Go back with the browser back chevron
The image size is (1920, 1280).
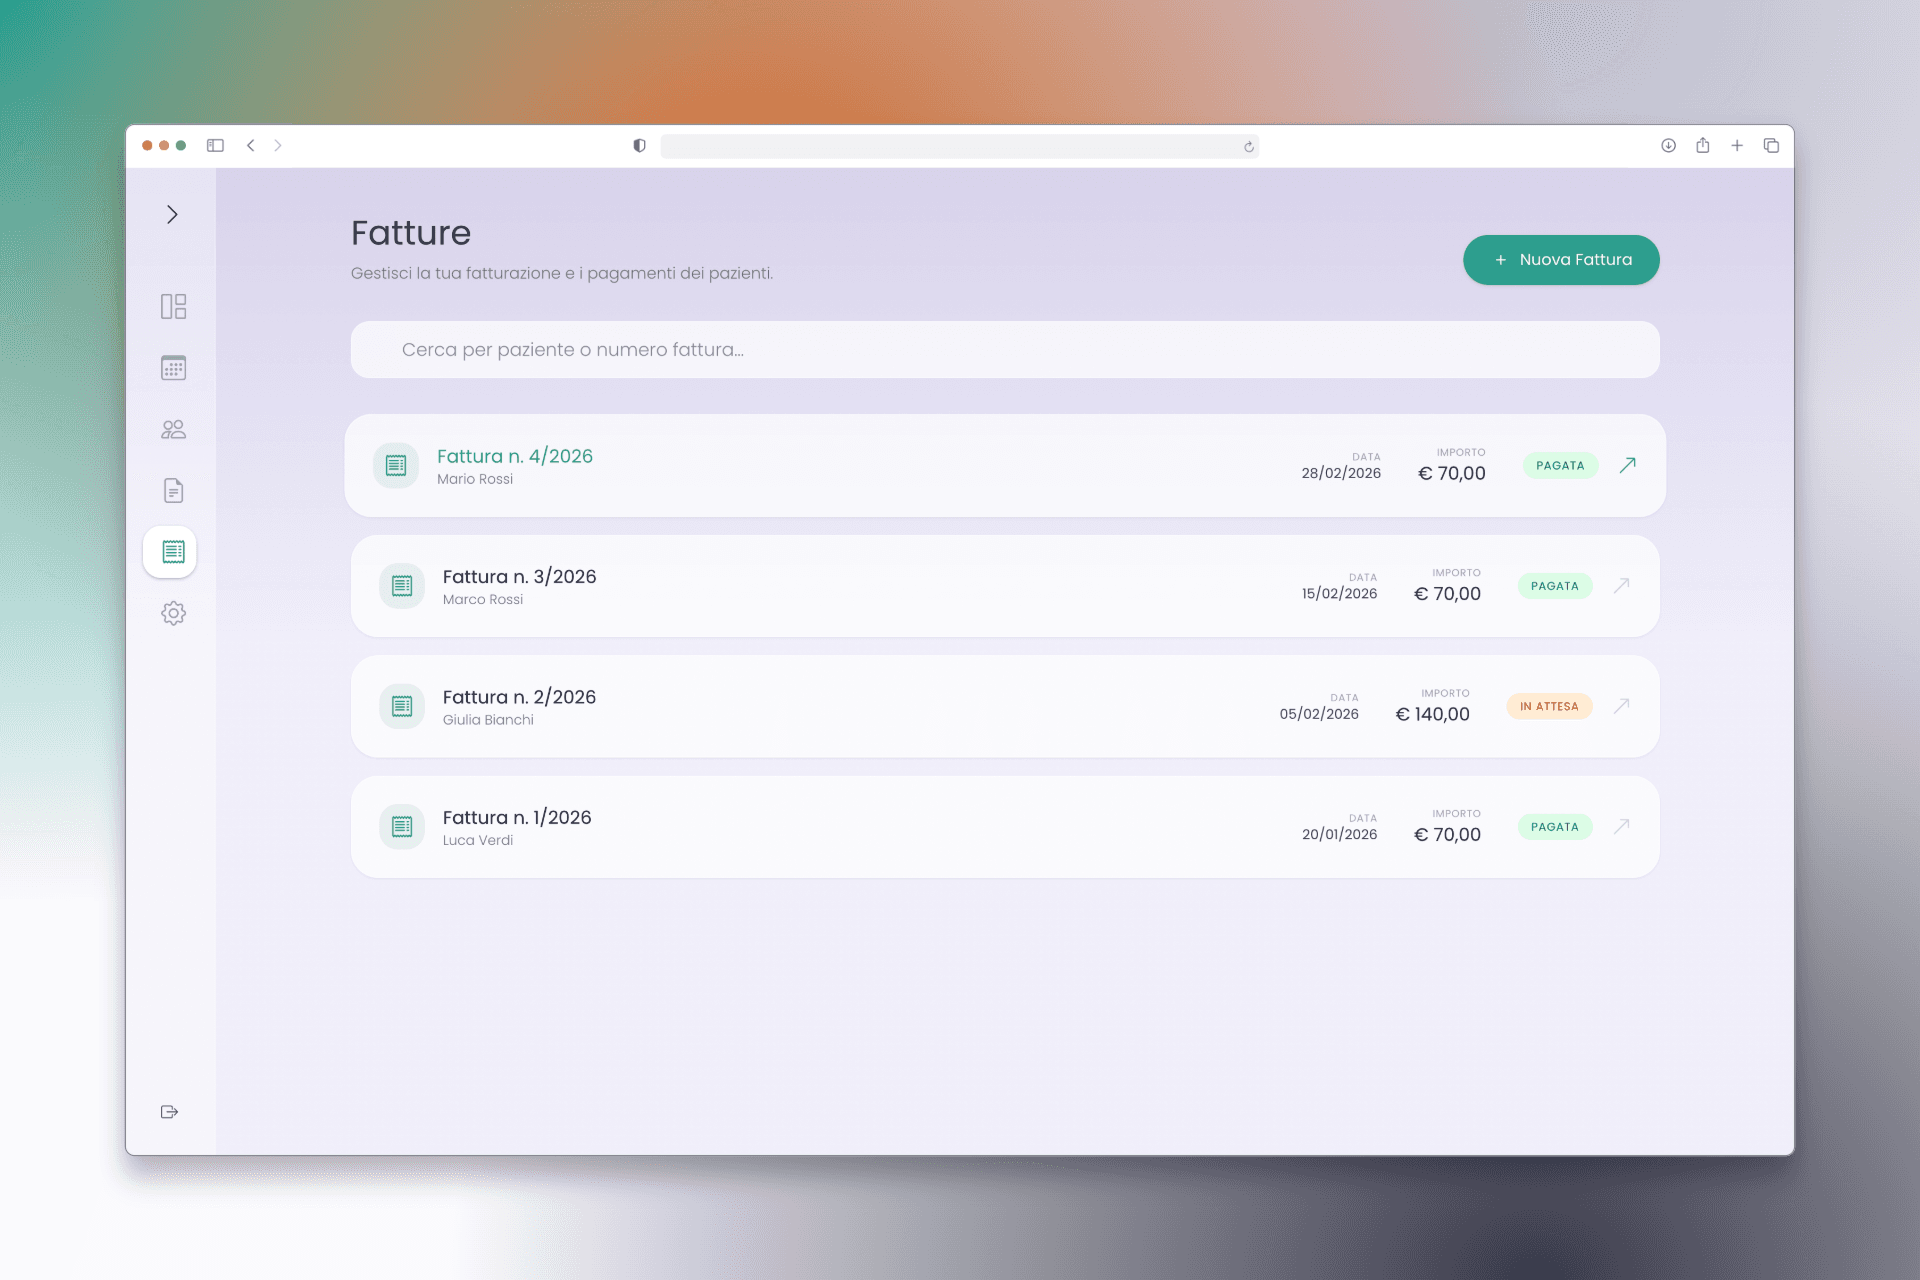click(x=251, y=146)
